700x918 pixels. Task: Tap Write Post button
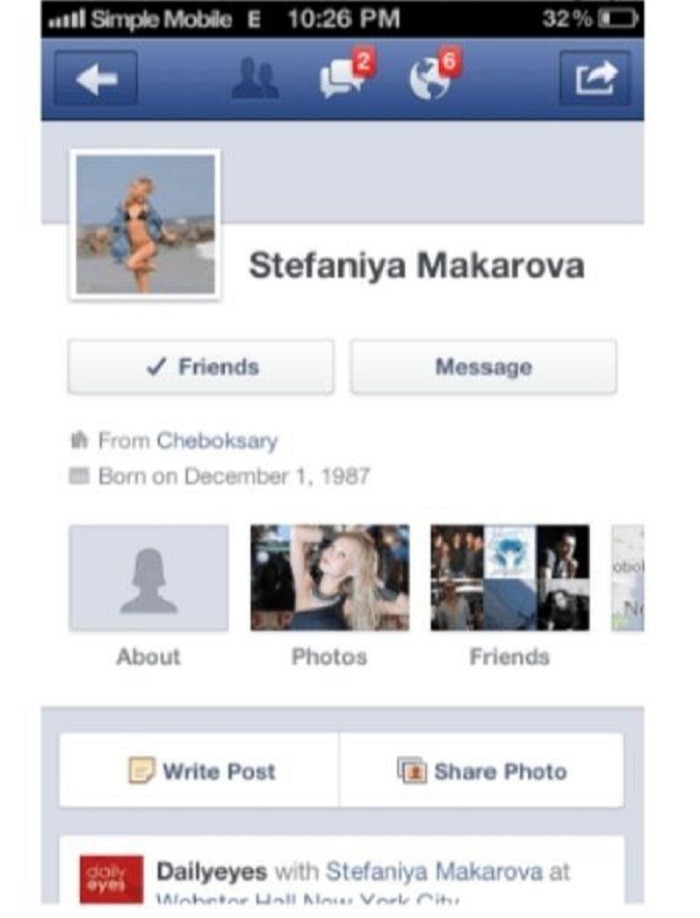pyautogui.click(x=199, y=770)
